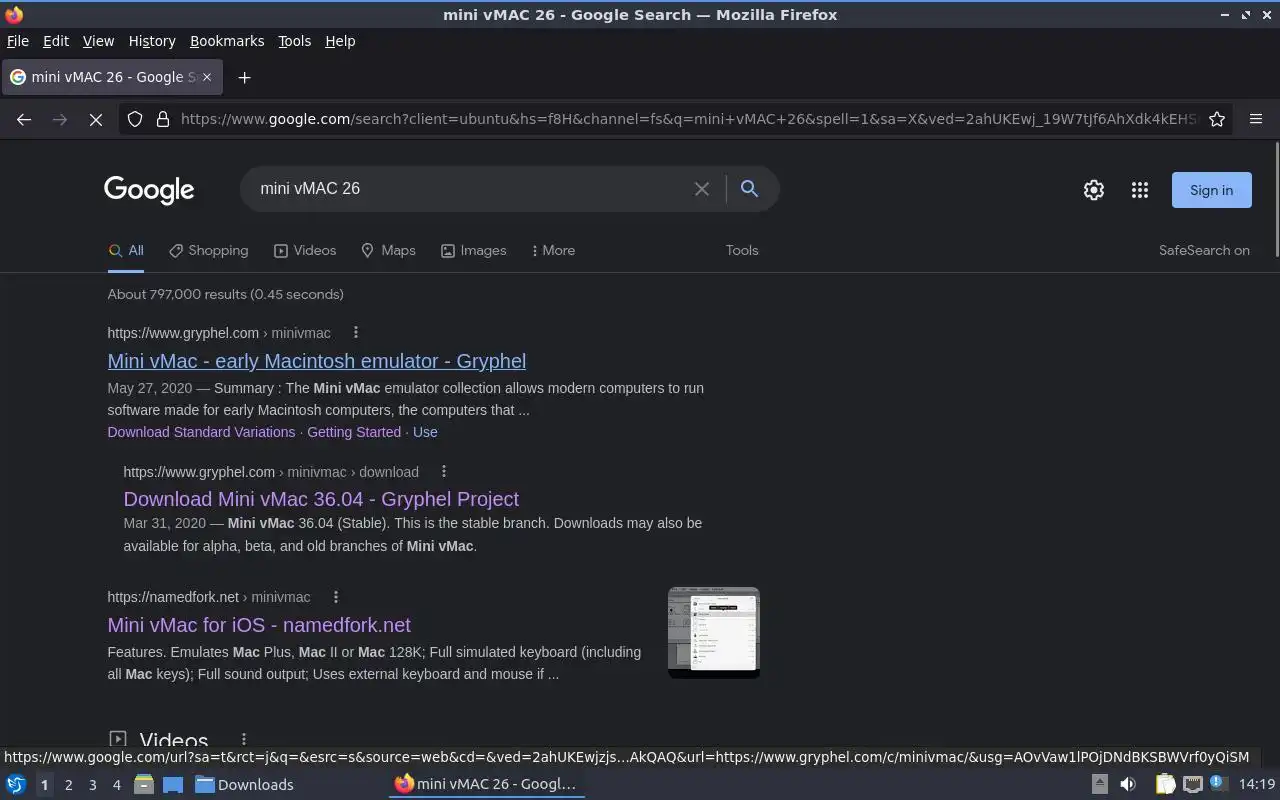The width and height of the screenshot is (1280, 800).
Task: Switch to the Videos results tab
Action: click(305, 250)
